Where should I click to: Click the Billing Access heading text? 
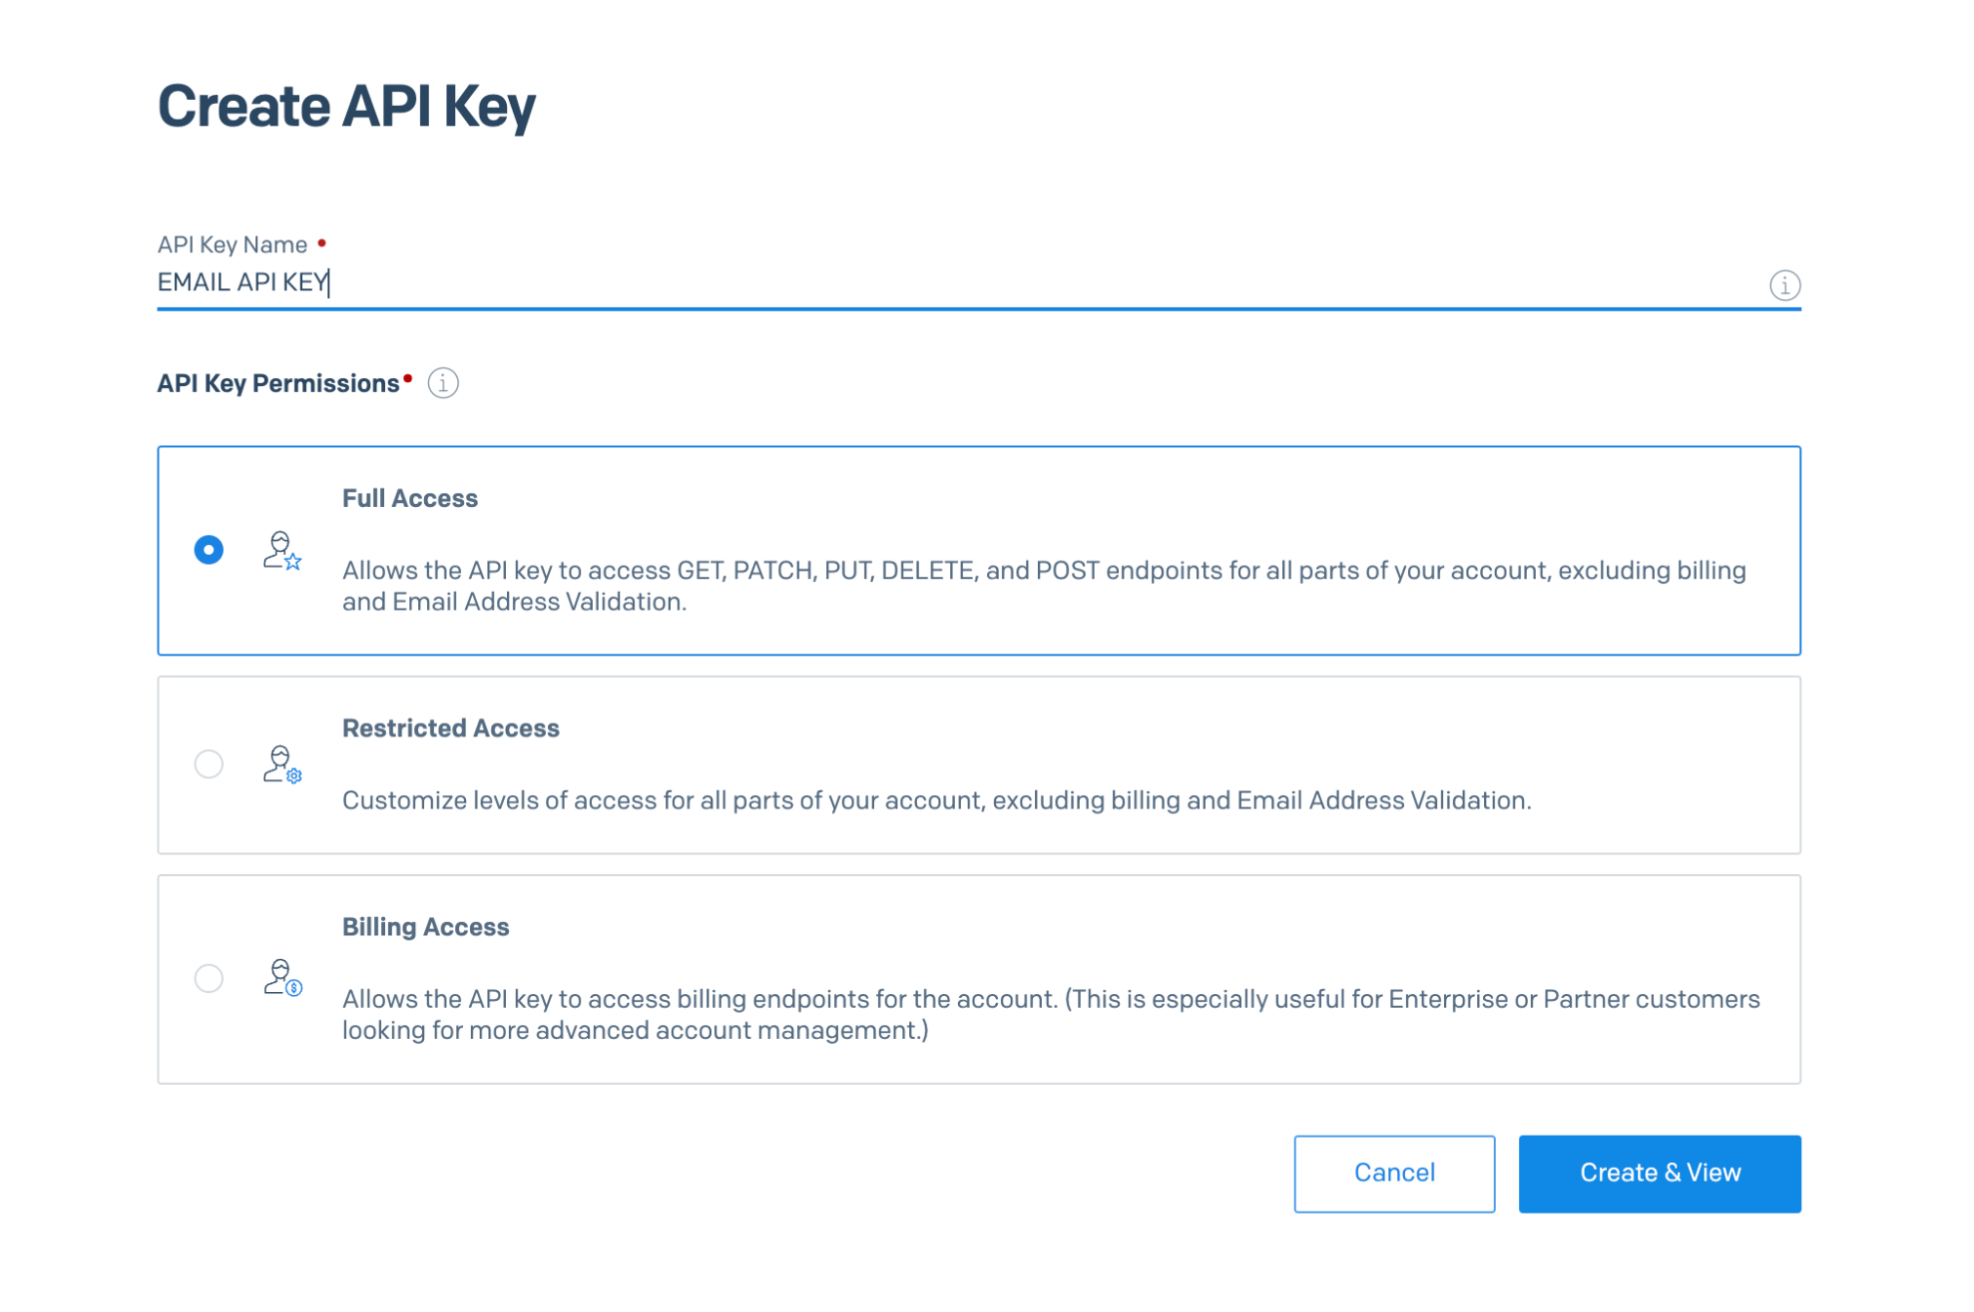[425, 927]
